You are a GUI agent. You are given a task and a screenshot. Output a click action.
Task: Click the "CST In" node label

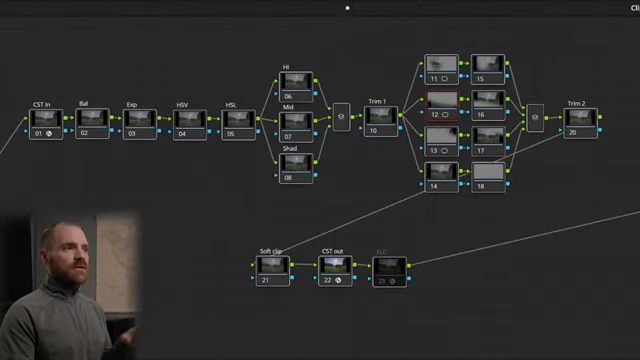click(42, 104)
